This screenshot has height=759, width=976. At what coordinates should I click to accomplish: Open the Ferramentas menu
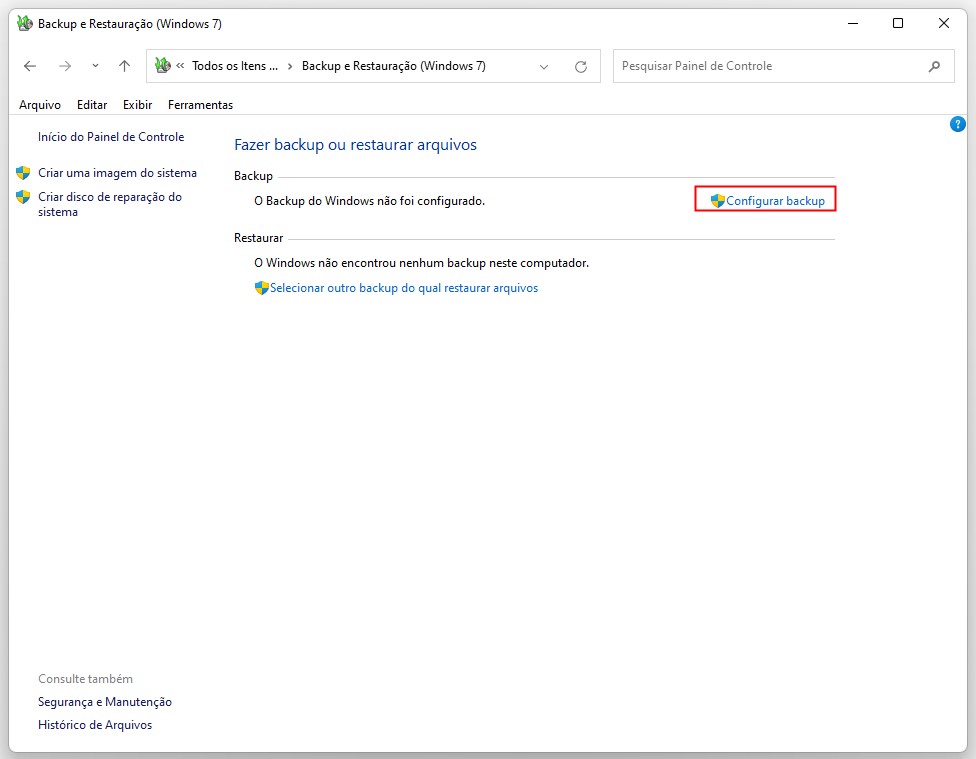point(200,104)
